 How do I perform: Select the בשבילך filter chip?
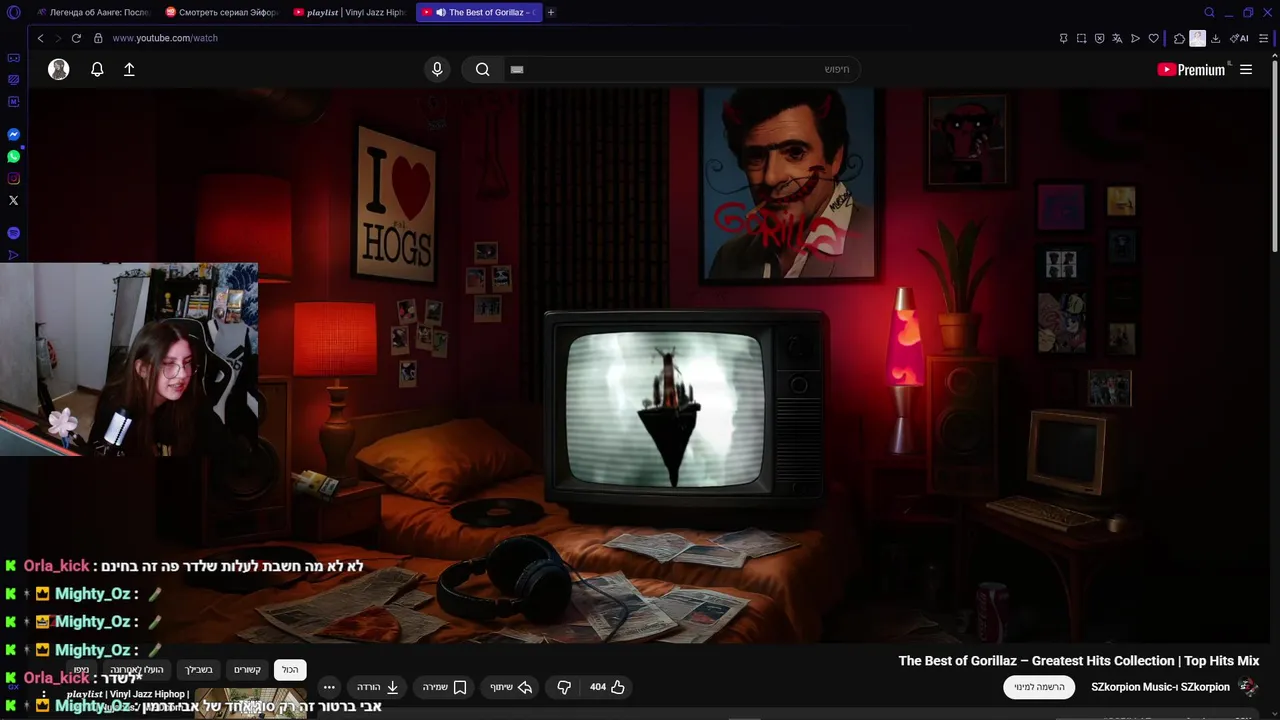pos(199,670)
